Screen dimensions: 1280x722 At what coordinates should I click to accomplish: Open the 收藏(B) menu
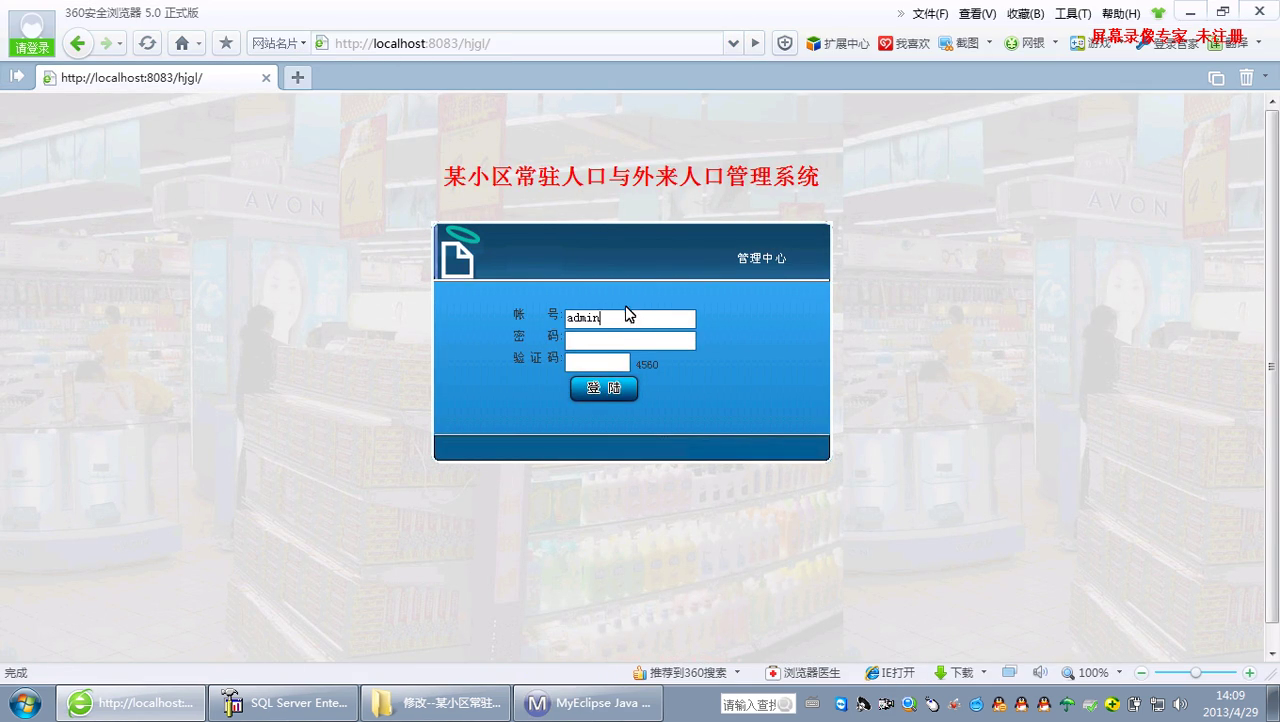[x=1025, y=14]
